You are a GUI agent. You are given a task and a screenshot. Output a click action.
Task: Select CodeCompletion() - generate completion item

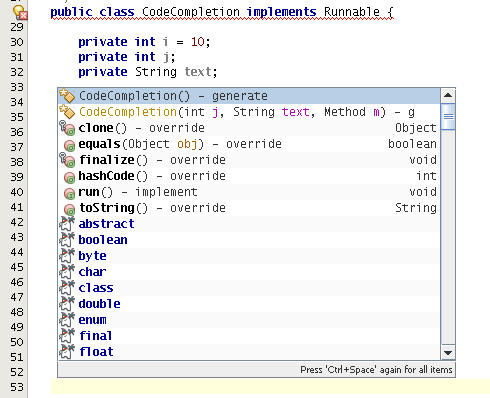click(249, 96)
